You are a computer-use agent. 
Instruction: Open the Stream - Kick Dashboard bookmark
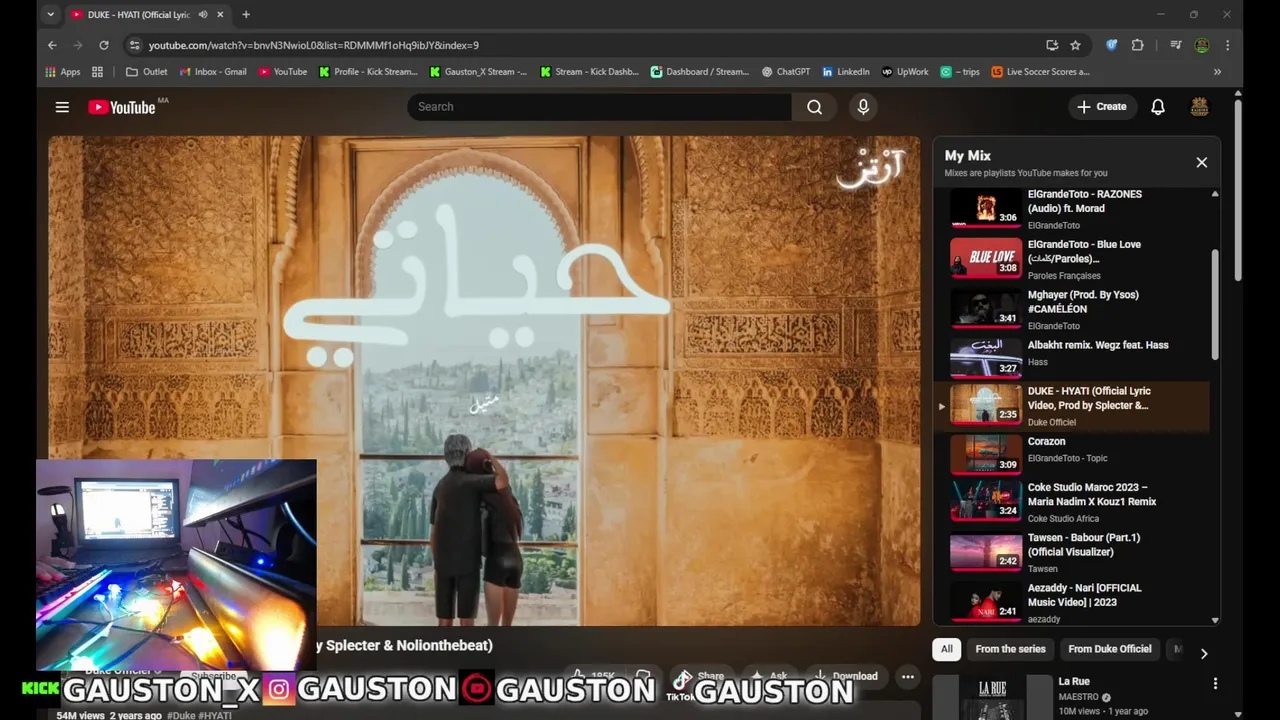[589, 72]
